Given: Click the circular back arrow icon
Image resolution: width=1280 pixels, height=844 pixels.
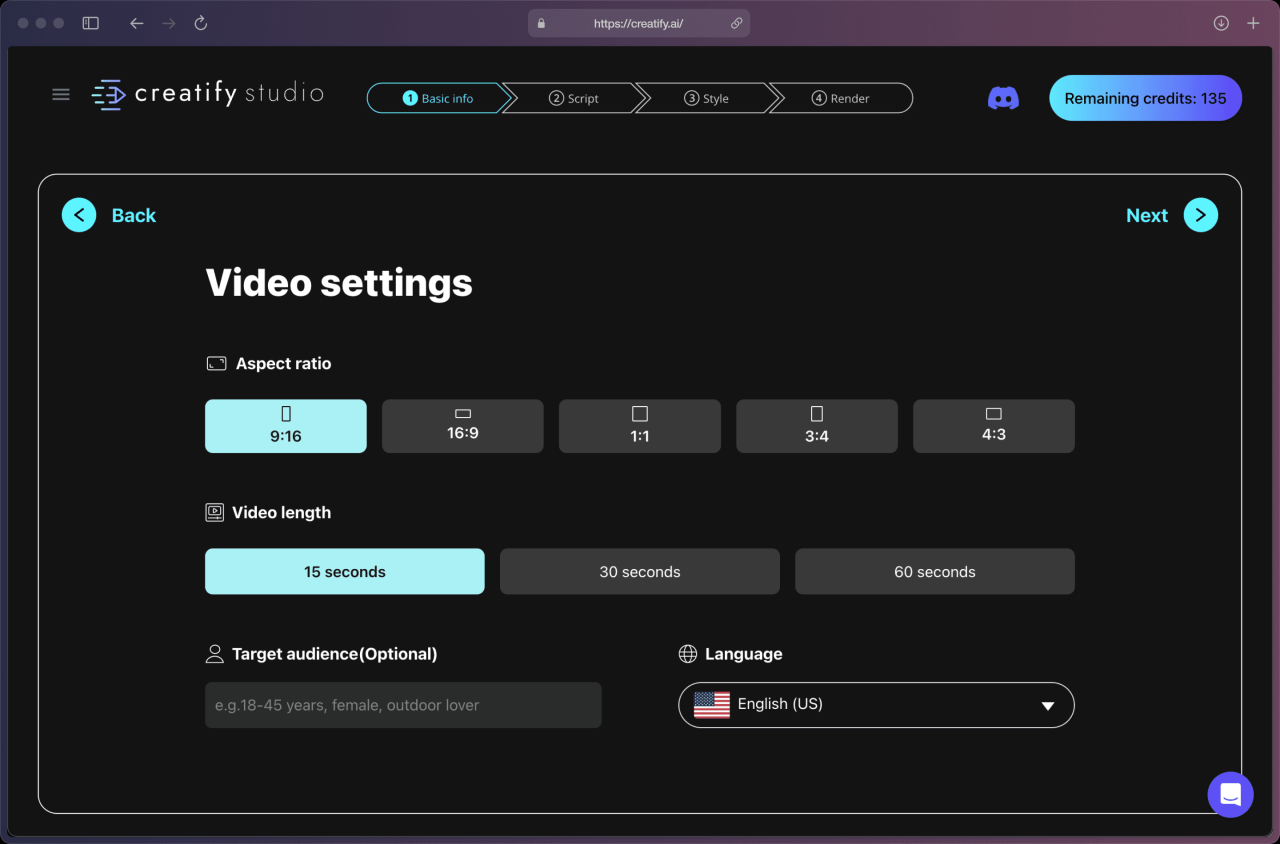Looking at the screenshot, I should coord(79,214).
